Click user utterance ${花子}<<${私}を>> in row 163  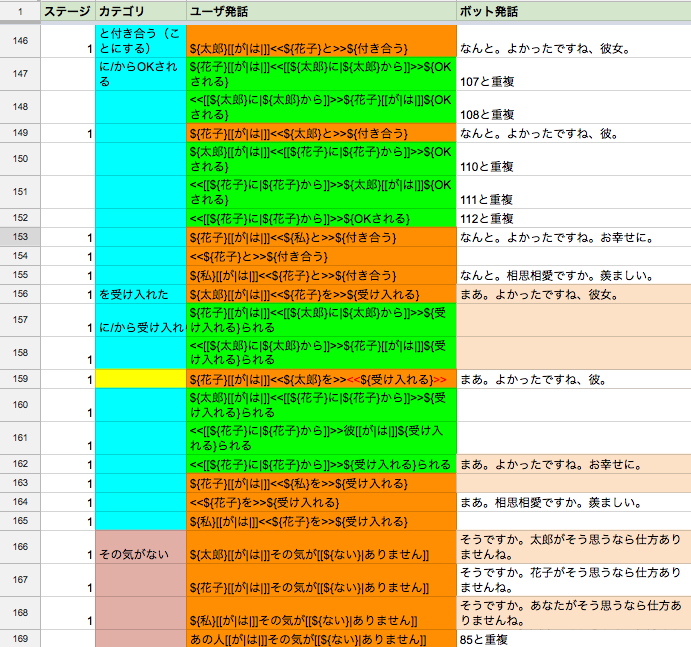321,483
